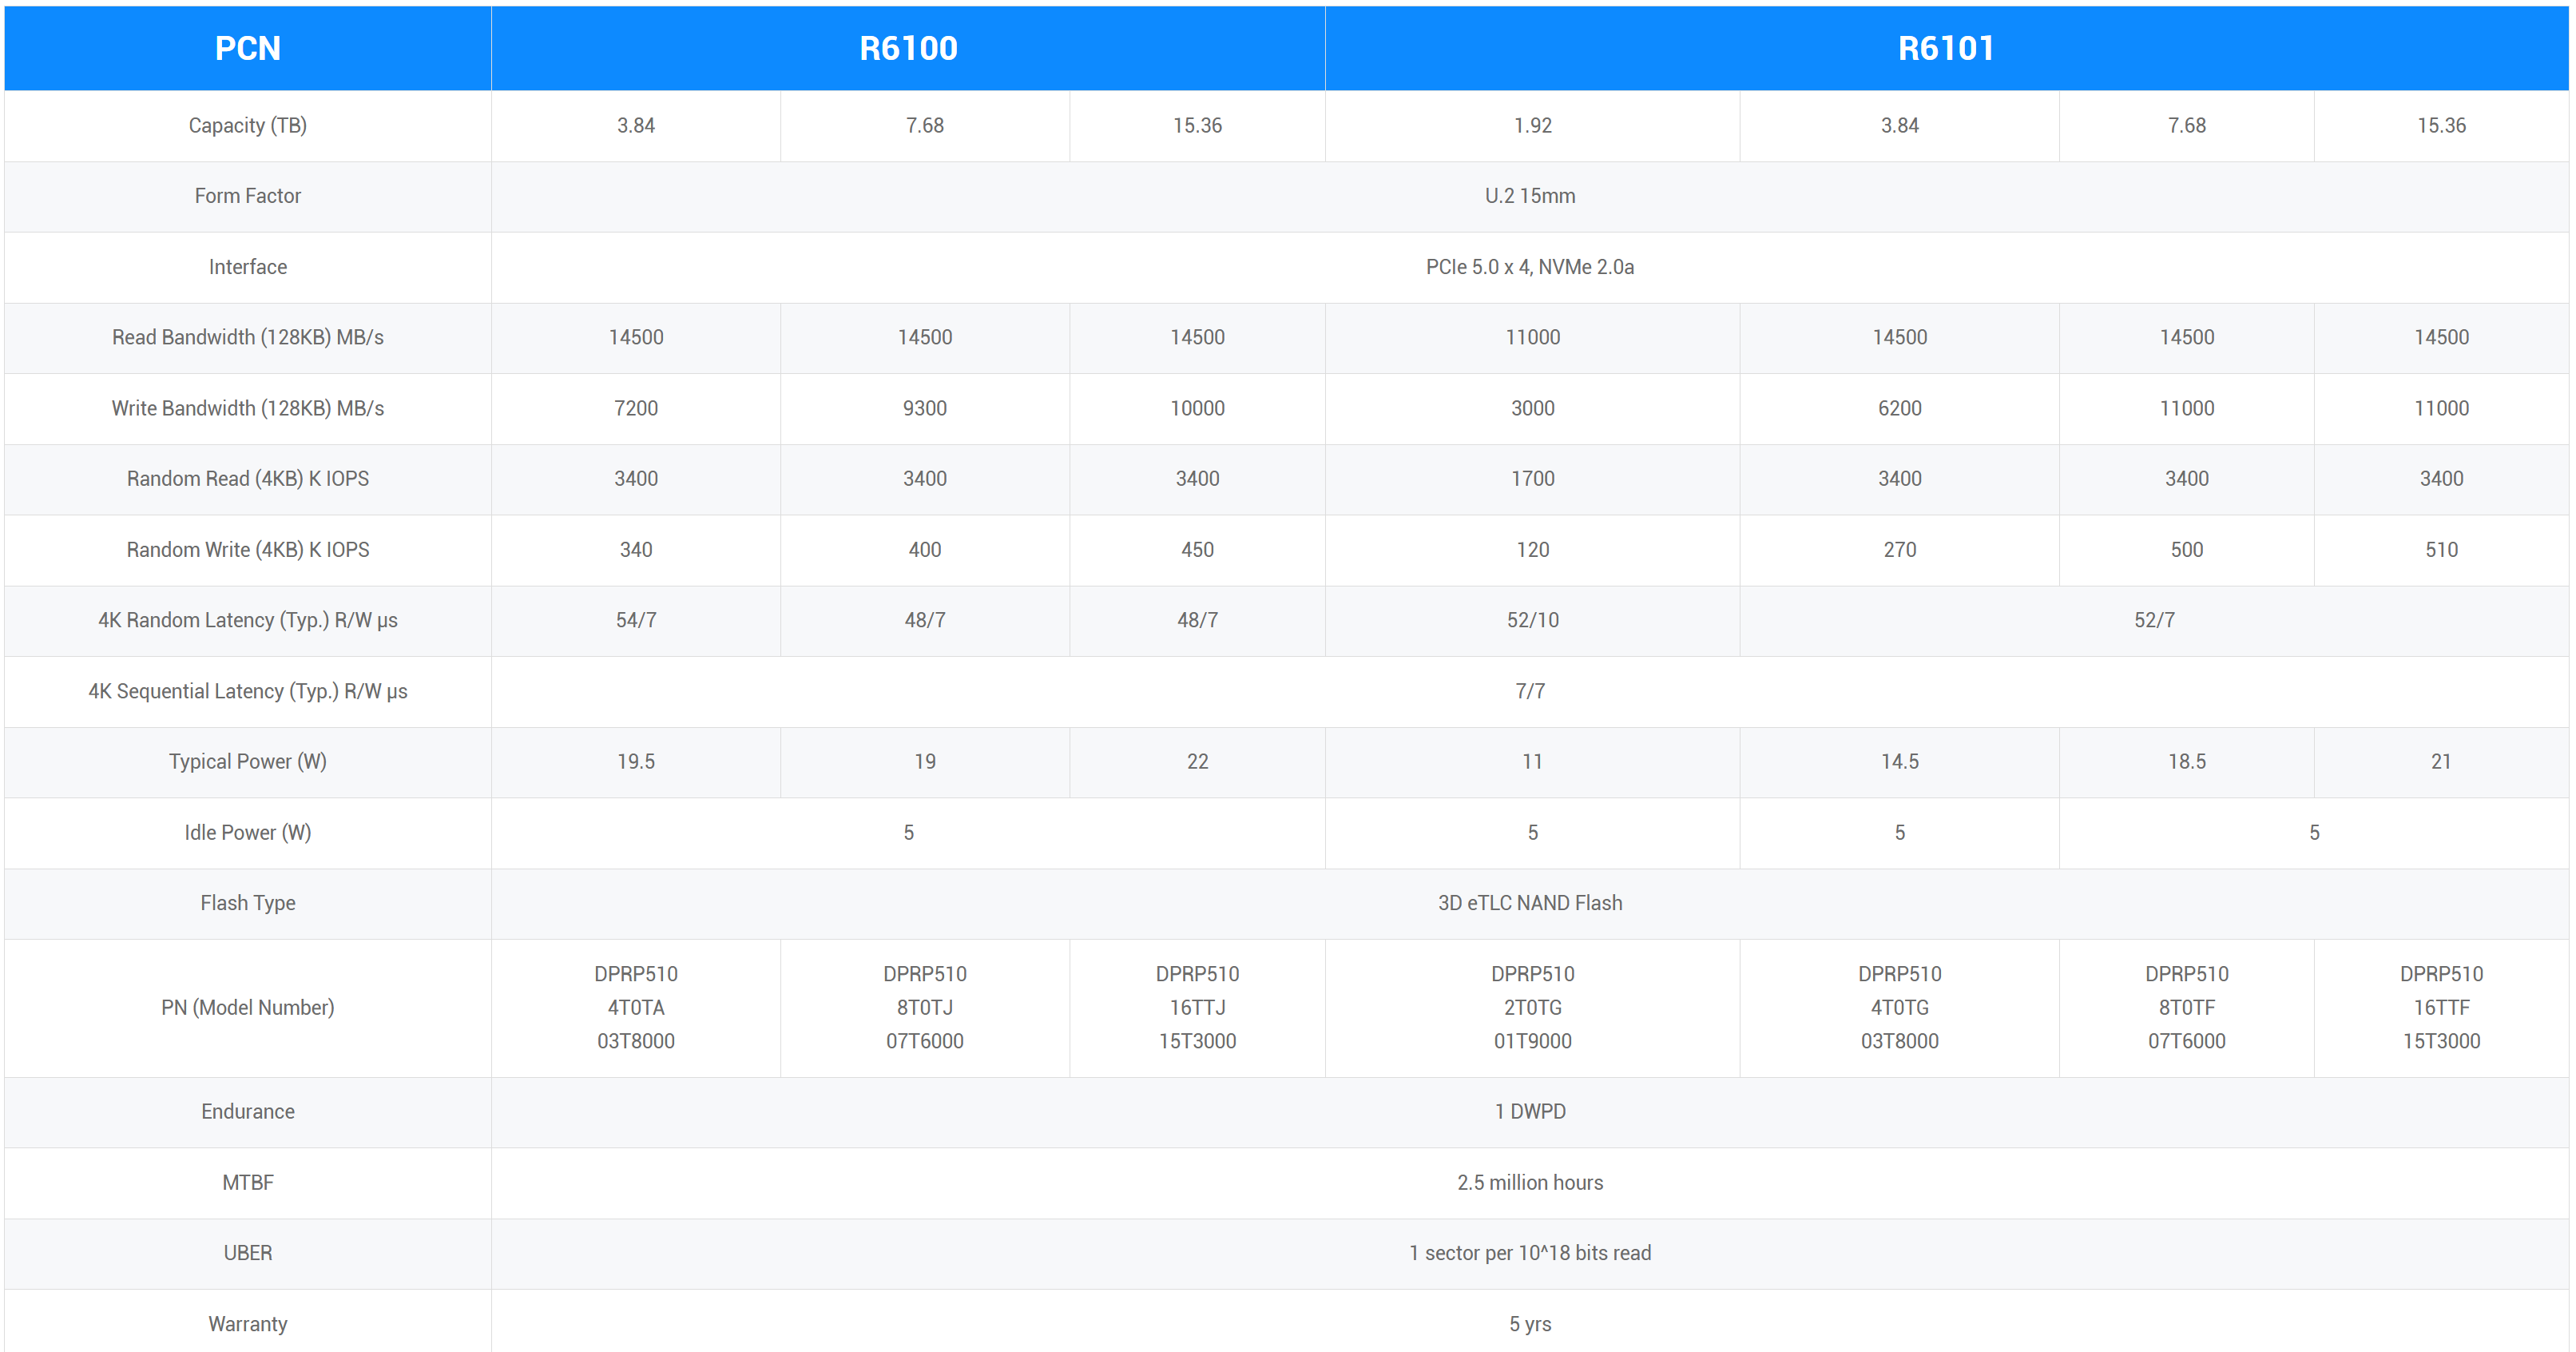The height and width of the screenshot is (1352, 2576).
Task: Click the 19.5 typical power value
Action: click(636, 762)
